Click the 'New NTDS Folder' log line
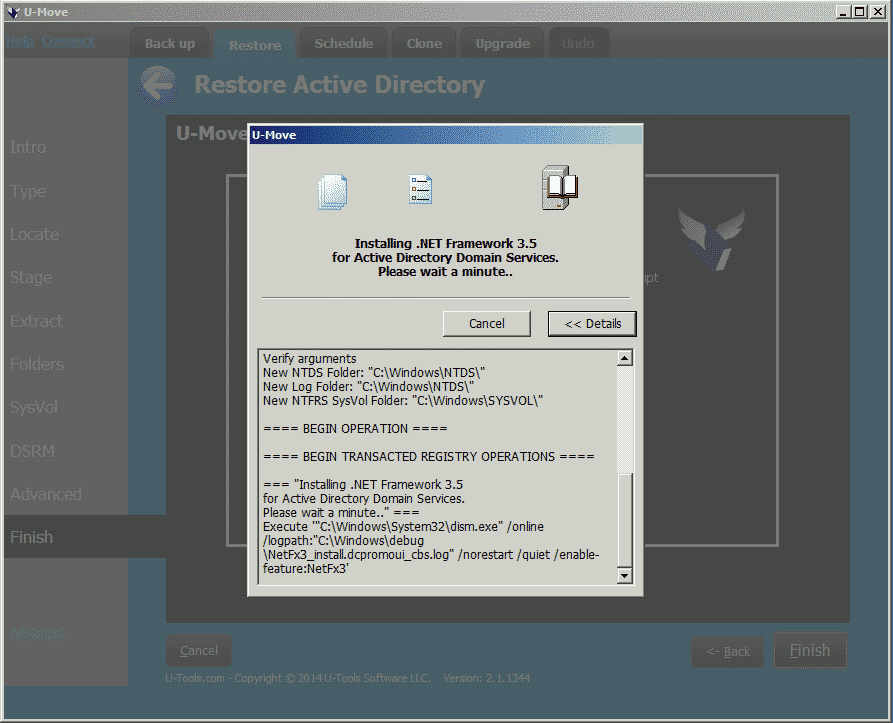Viewport: 893px width, 723px height. click(x=374, y=373)
